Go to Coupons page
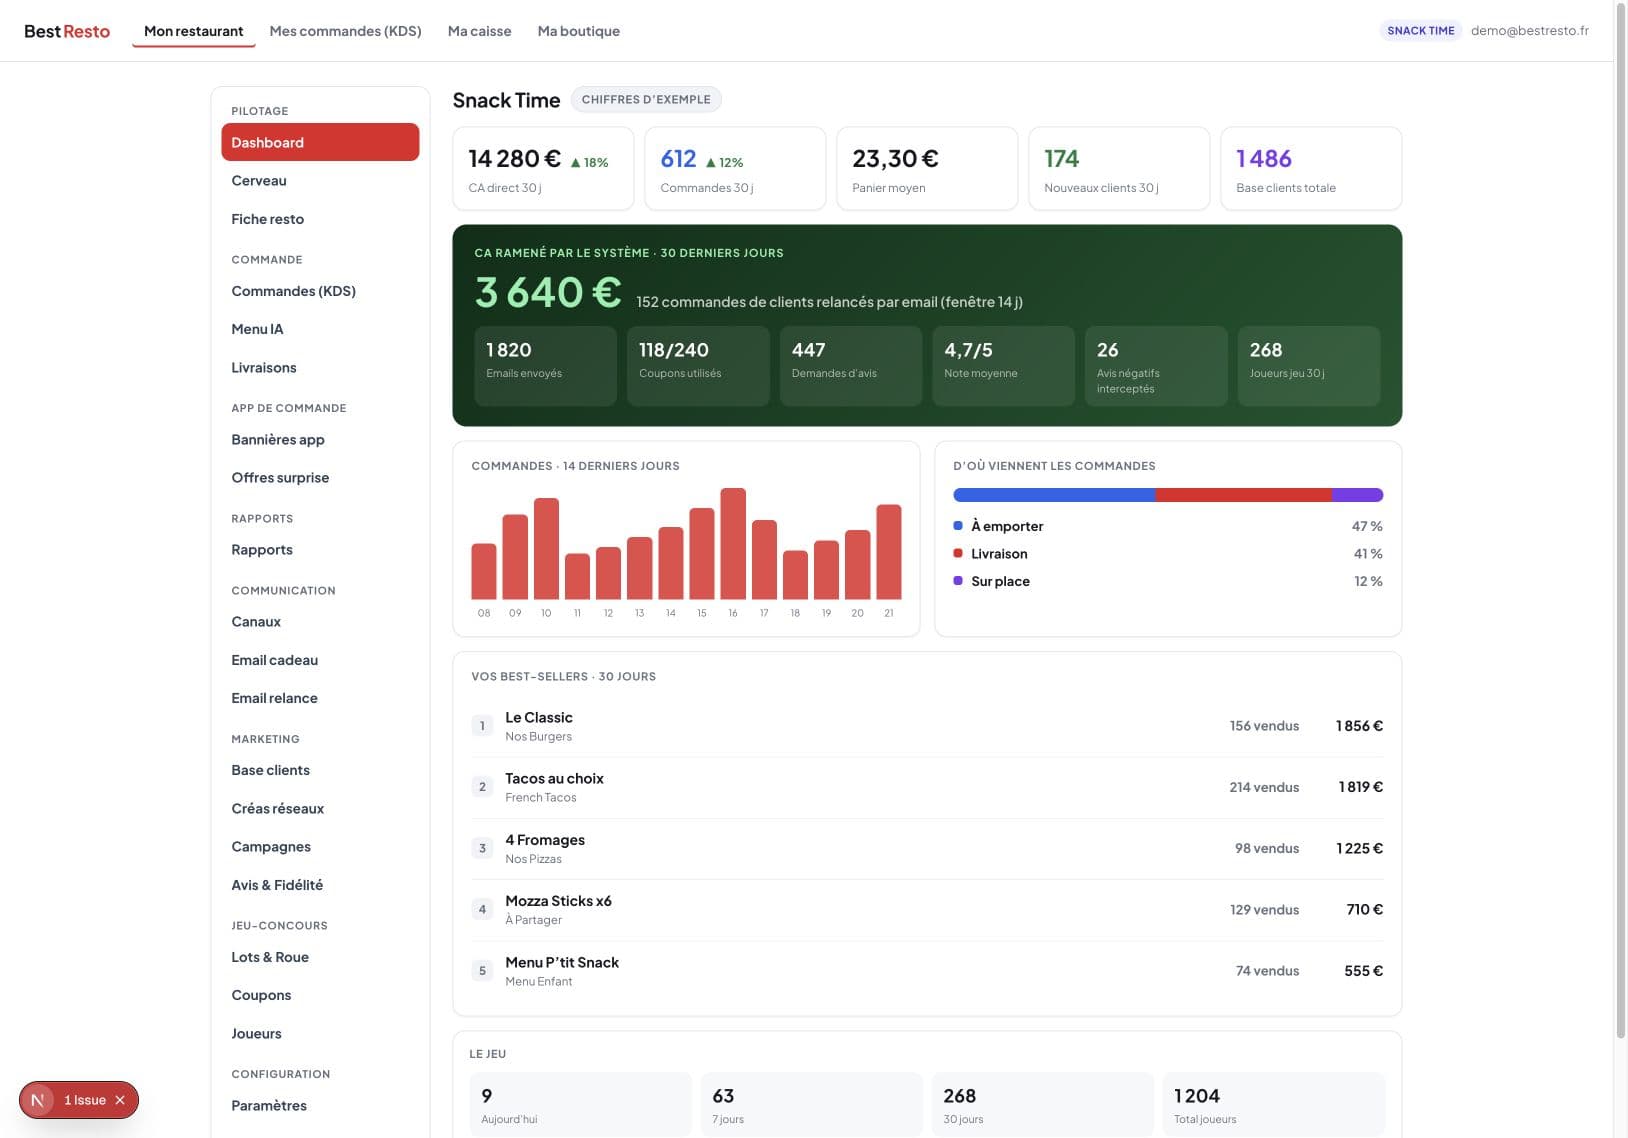 [x=320, y=995]
